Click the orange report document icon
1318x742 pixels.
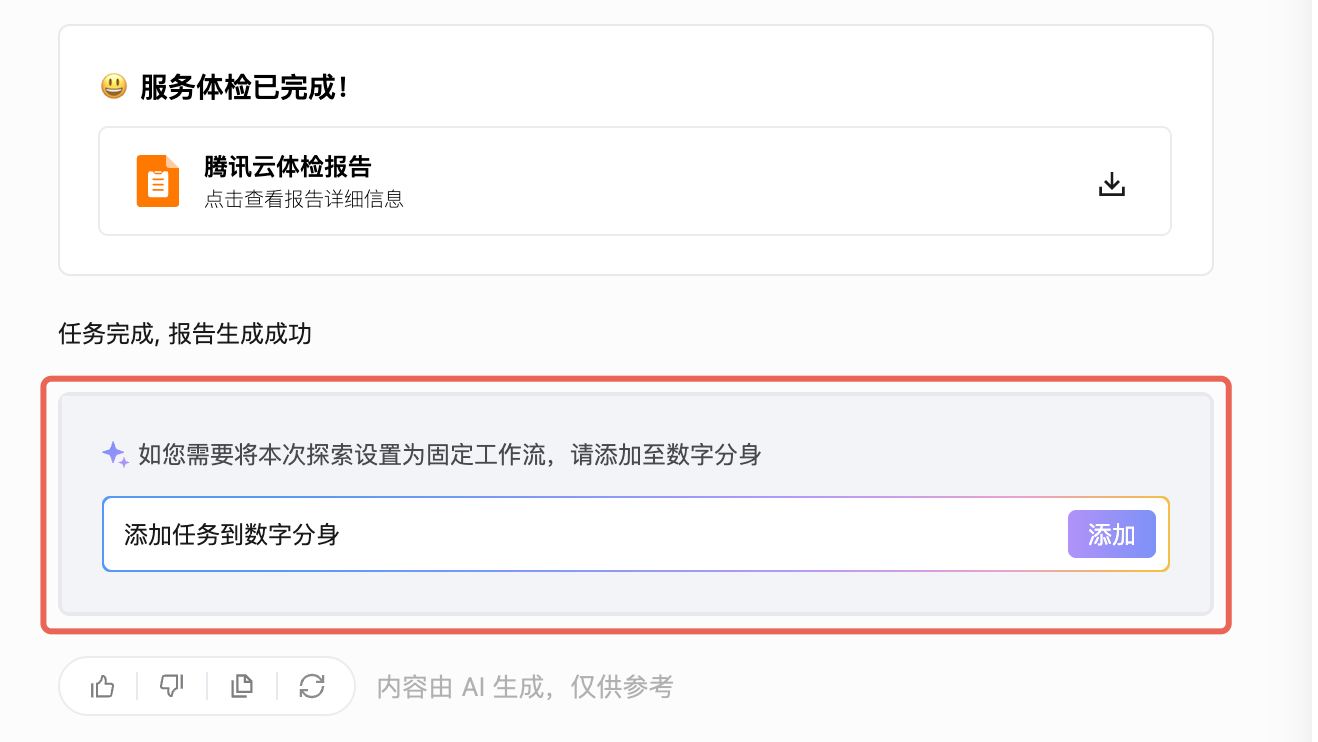point(158,181)
